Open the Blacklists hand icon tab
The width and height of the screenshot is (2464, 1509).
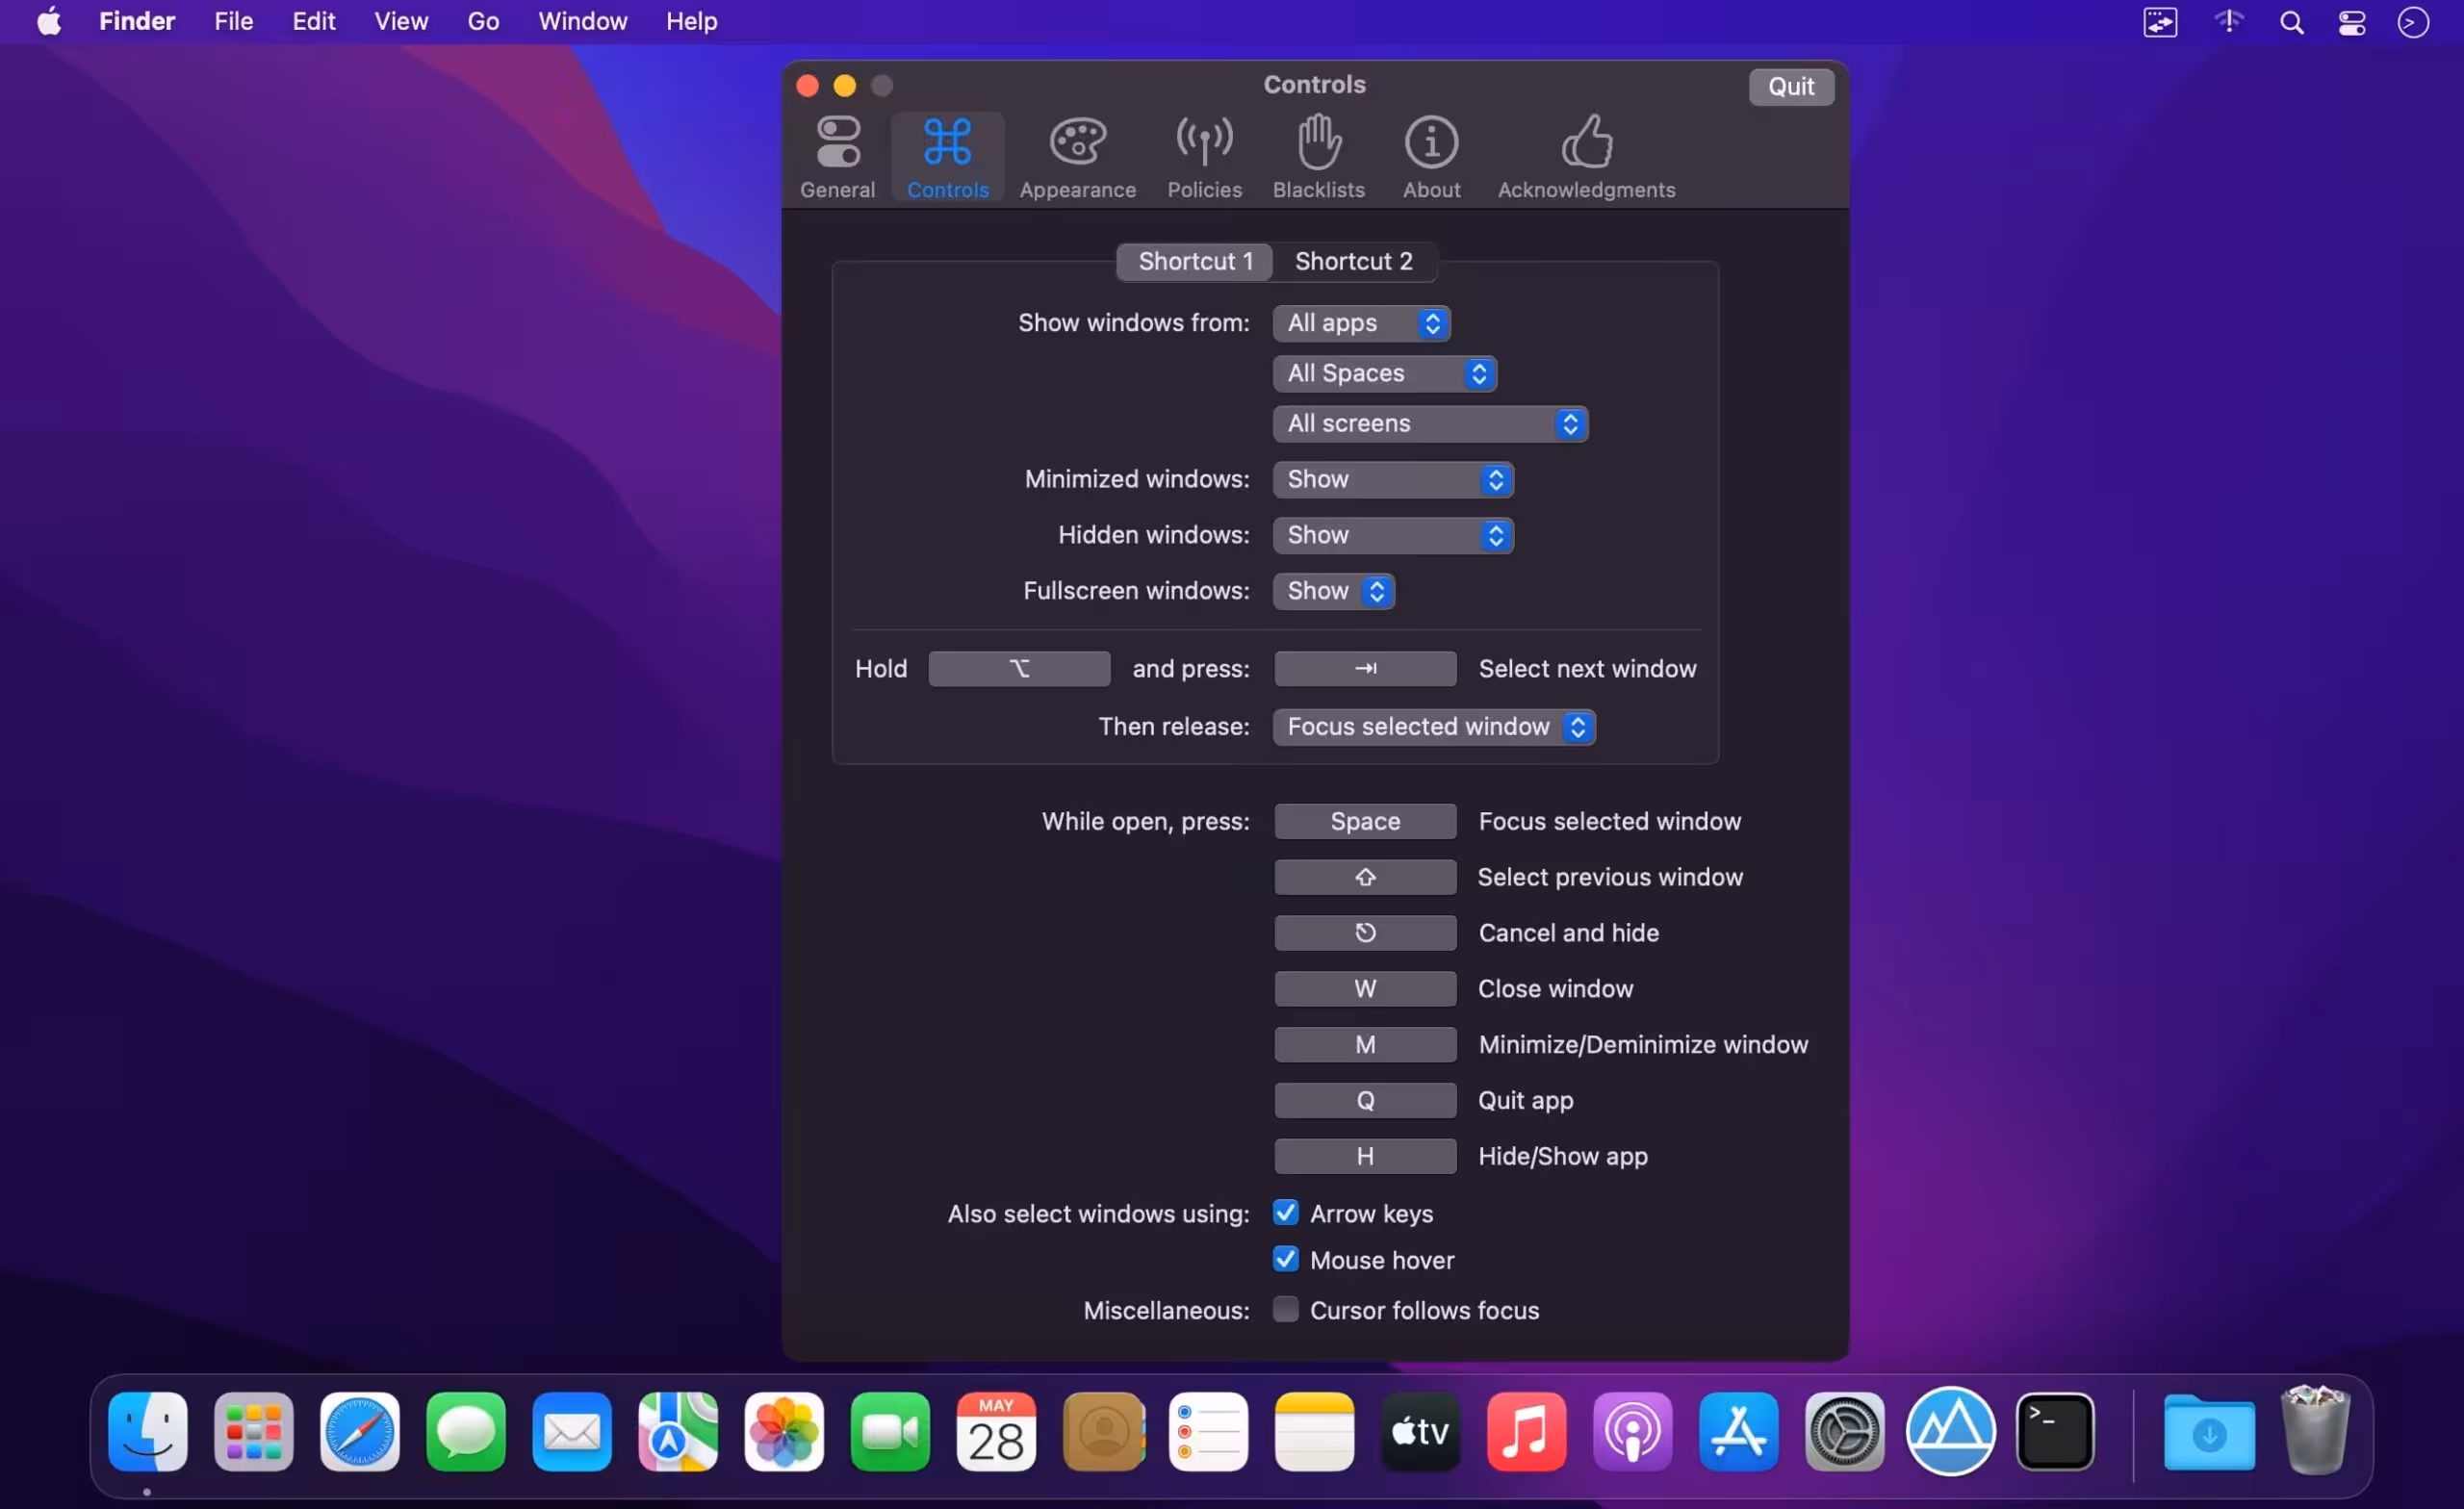click(x=1318, y=157)
